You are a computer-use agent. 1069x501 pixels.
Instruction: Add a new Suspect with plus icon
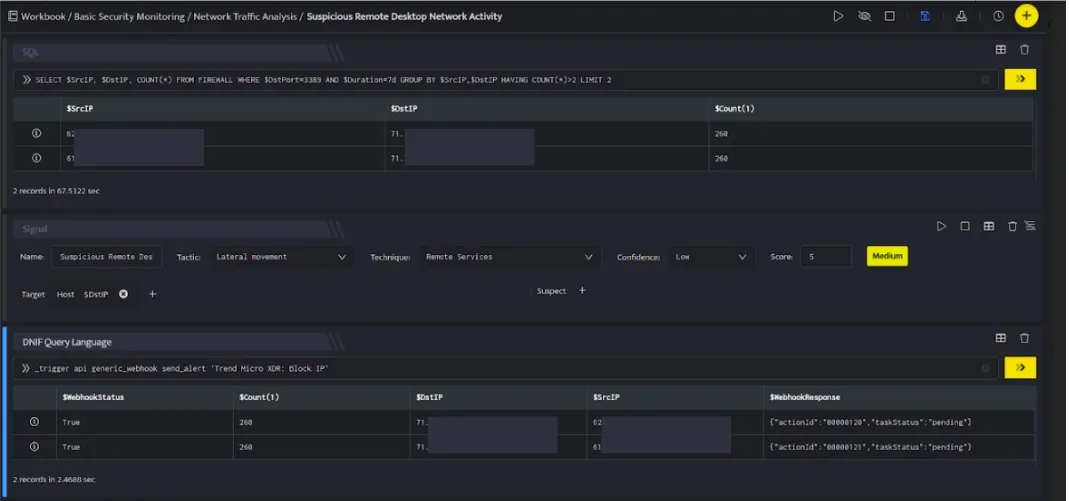pyautogui.click(x=582, y=290)
